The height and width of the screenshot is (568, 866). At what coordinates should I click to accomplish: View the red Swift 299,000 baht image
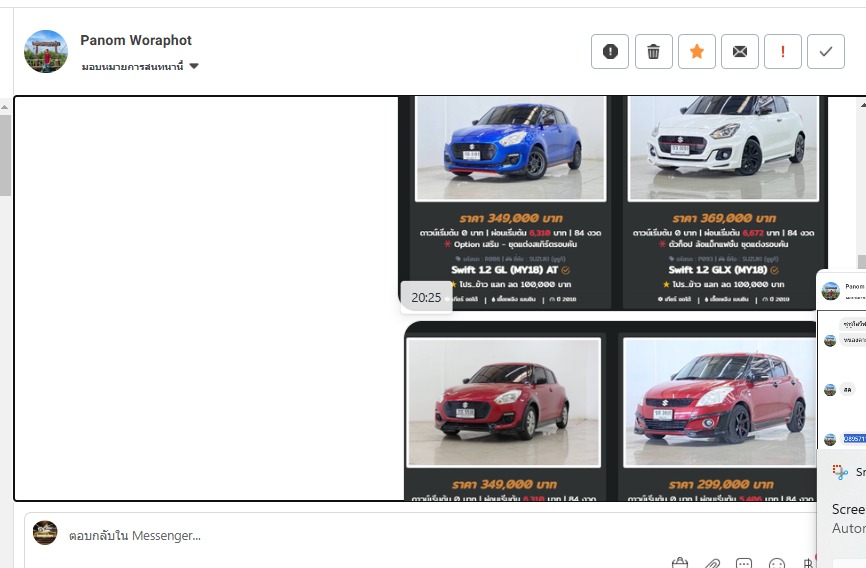(723, 402)
